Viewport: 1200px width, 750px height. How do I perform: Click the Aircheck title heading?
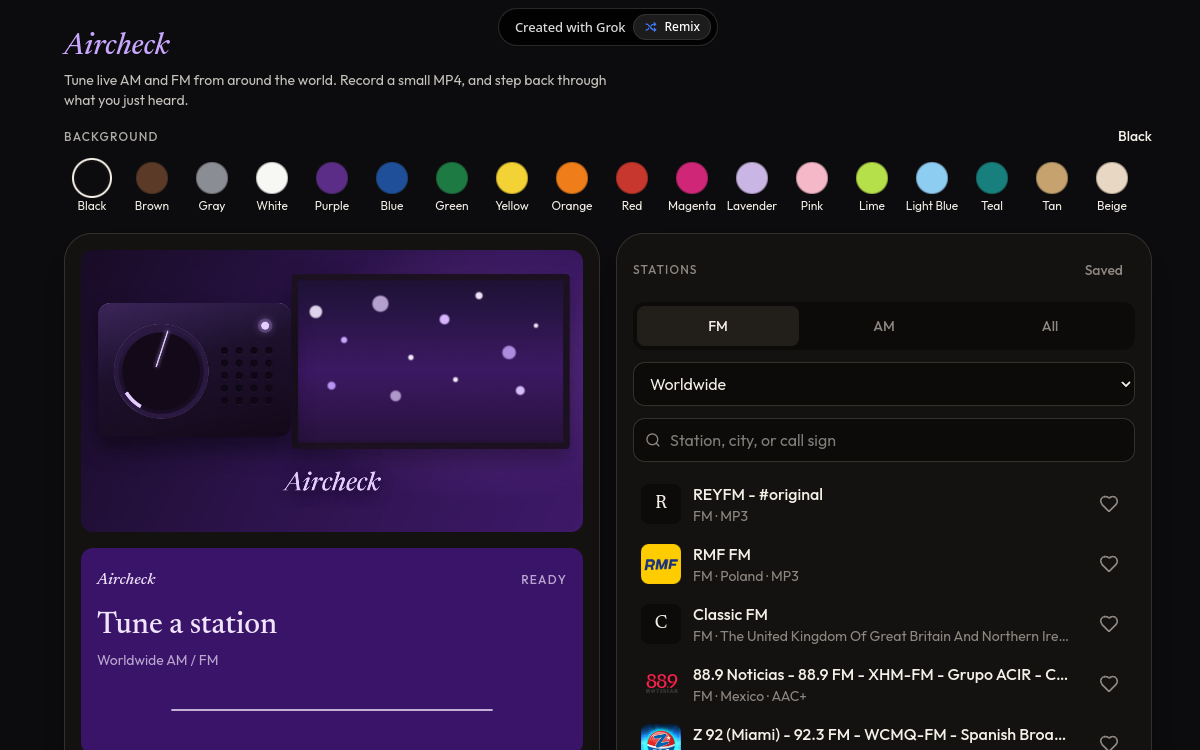[x=117, y=44]
